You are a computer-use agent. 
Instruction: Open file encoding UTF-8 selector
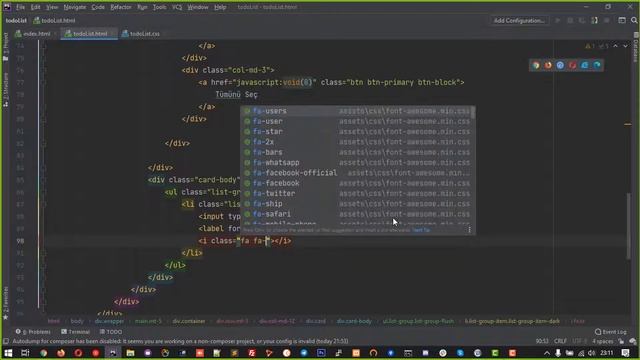(x=579, y=341)
